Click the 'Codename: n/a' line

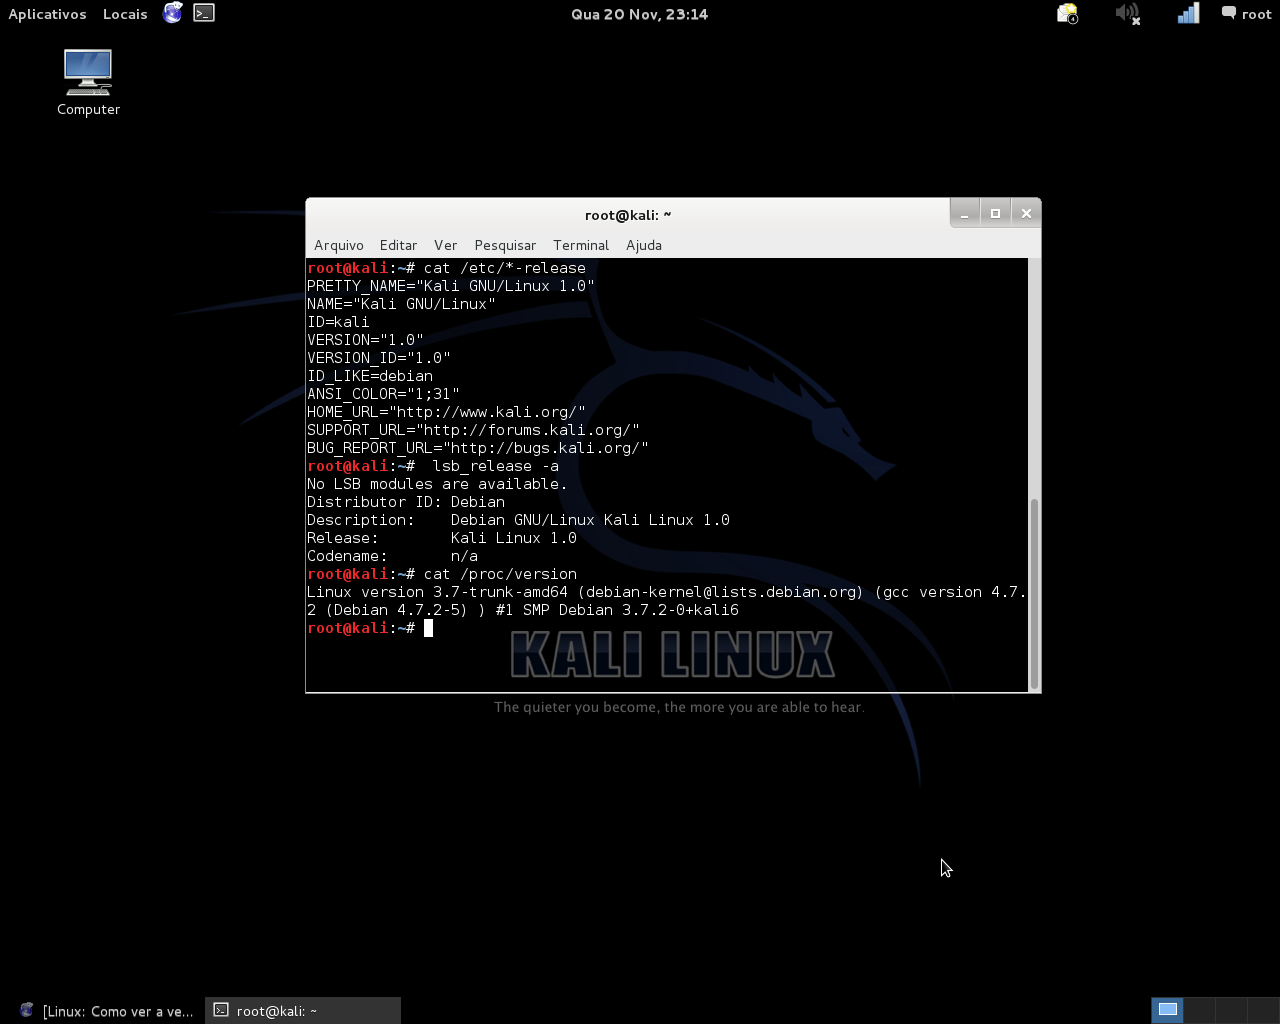(393, 556)
